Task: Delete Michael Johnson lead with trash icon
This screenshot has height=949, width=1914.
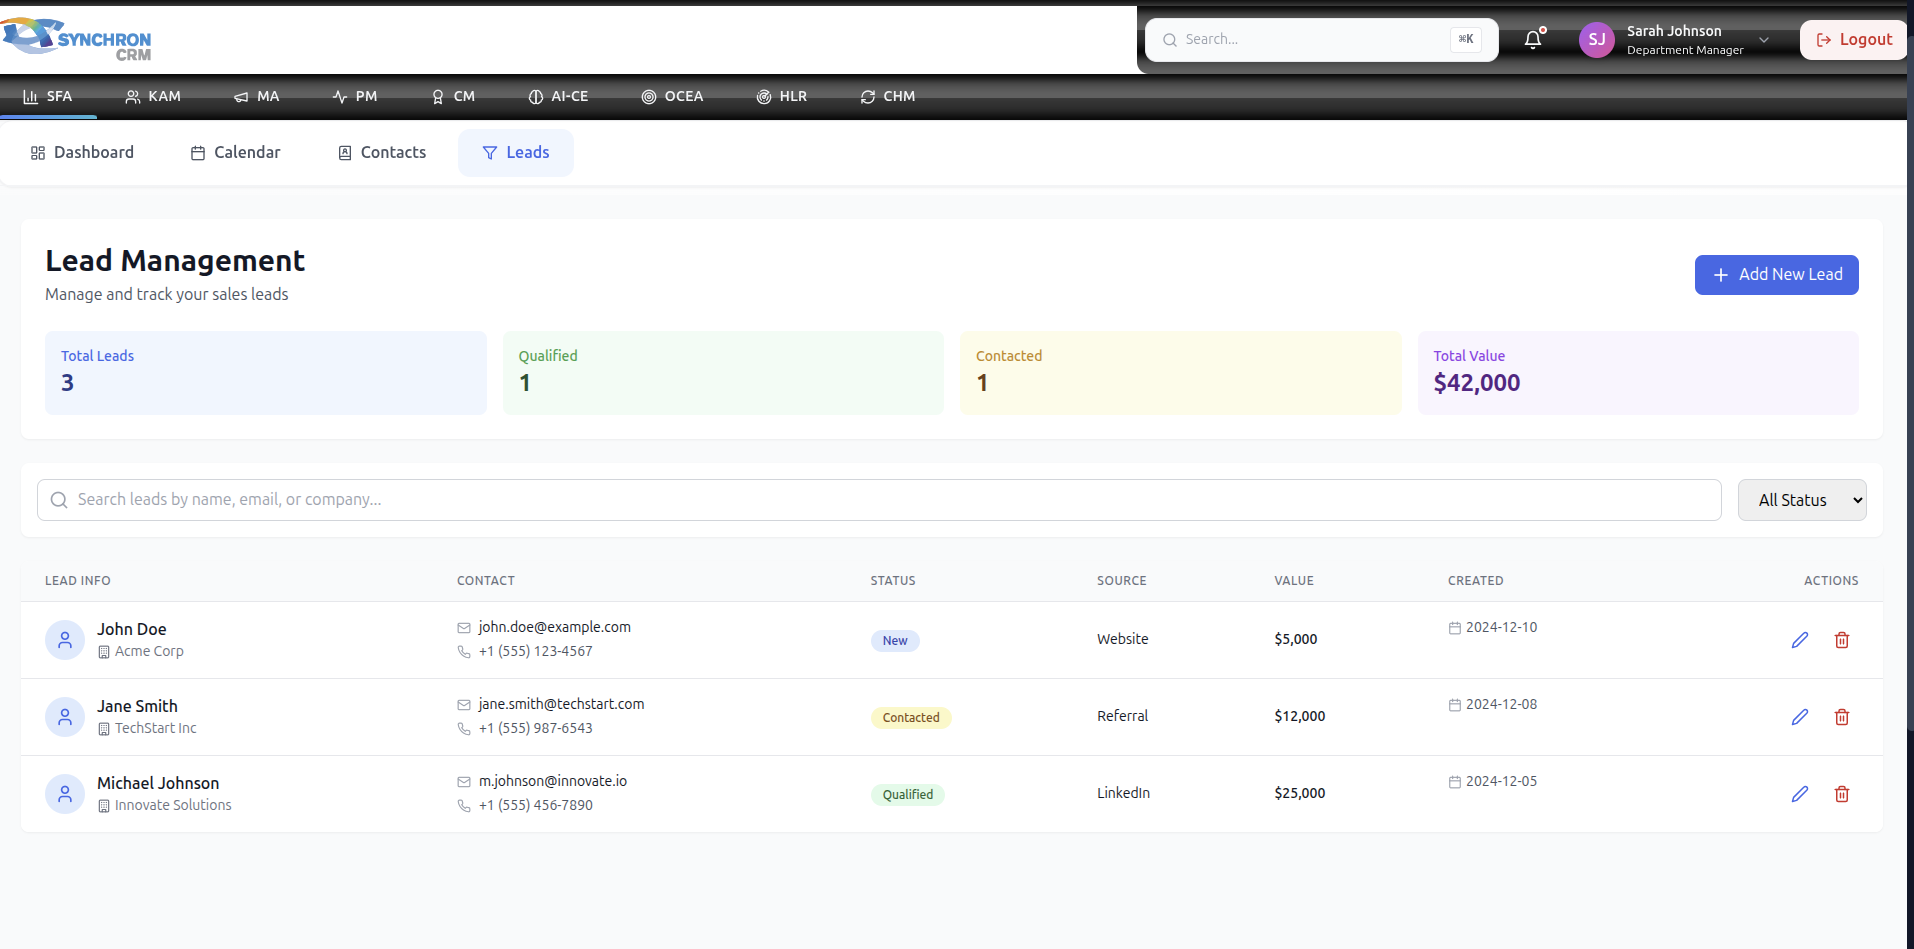Action: click(1841, 794)
